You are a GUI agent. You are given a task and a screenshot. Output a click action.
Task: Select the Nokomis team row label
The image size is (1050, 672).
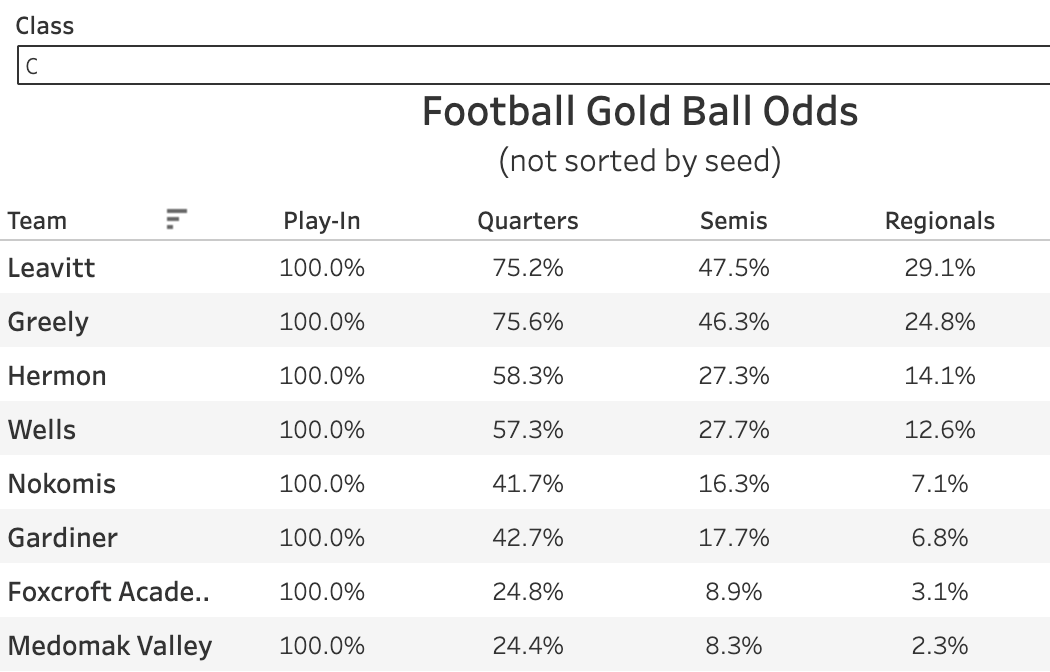[62, 484]
